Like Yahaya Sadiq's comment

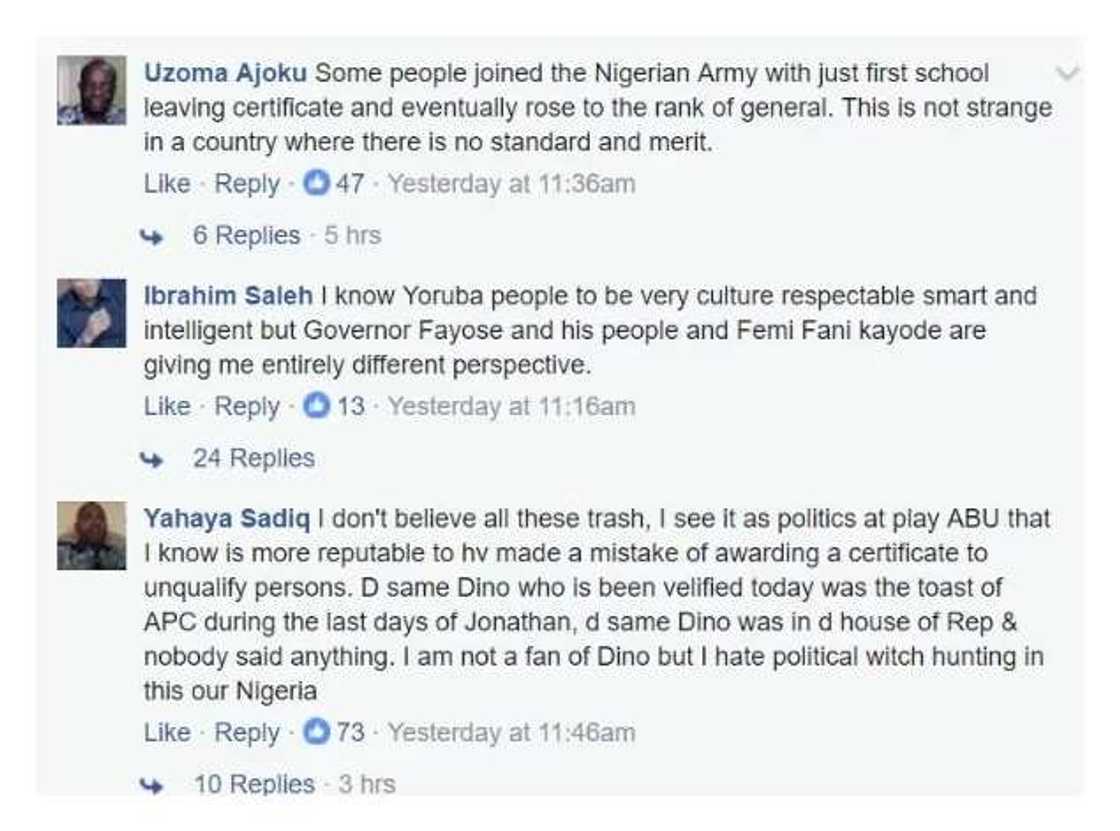(x=167, y=732)
